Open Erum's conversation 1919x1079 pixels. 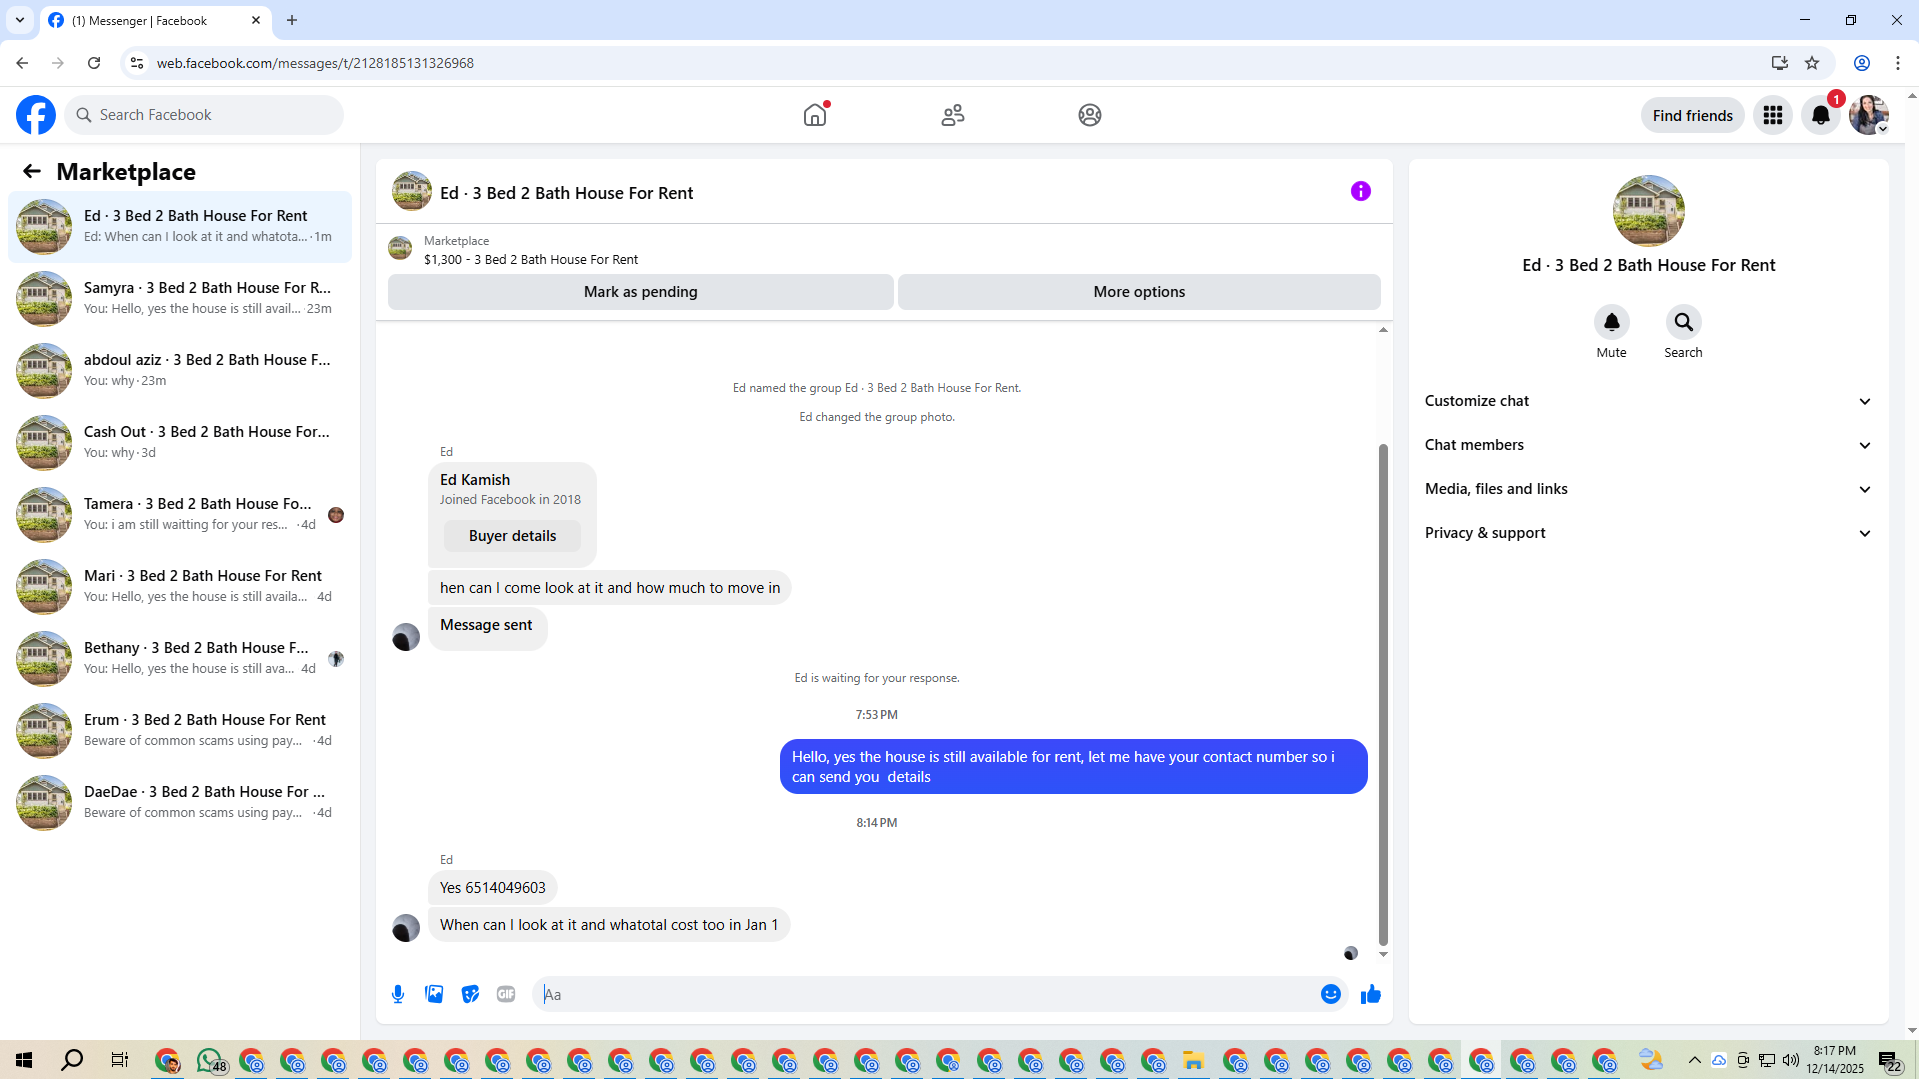tap(180, 731)
